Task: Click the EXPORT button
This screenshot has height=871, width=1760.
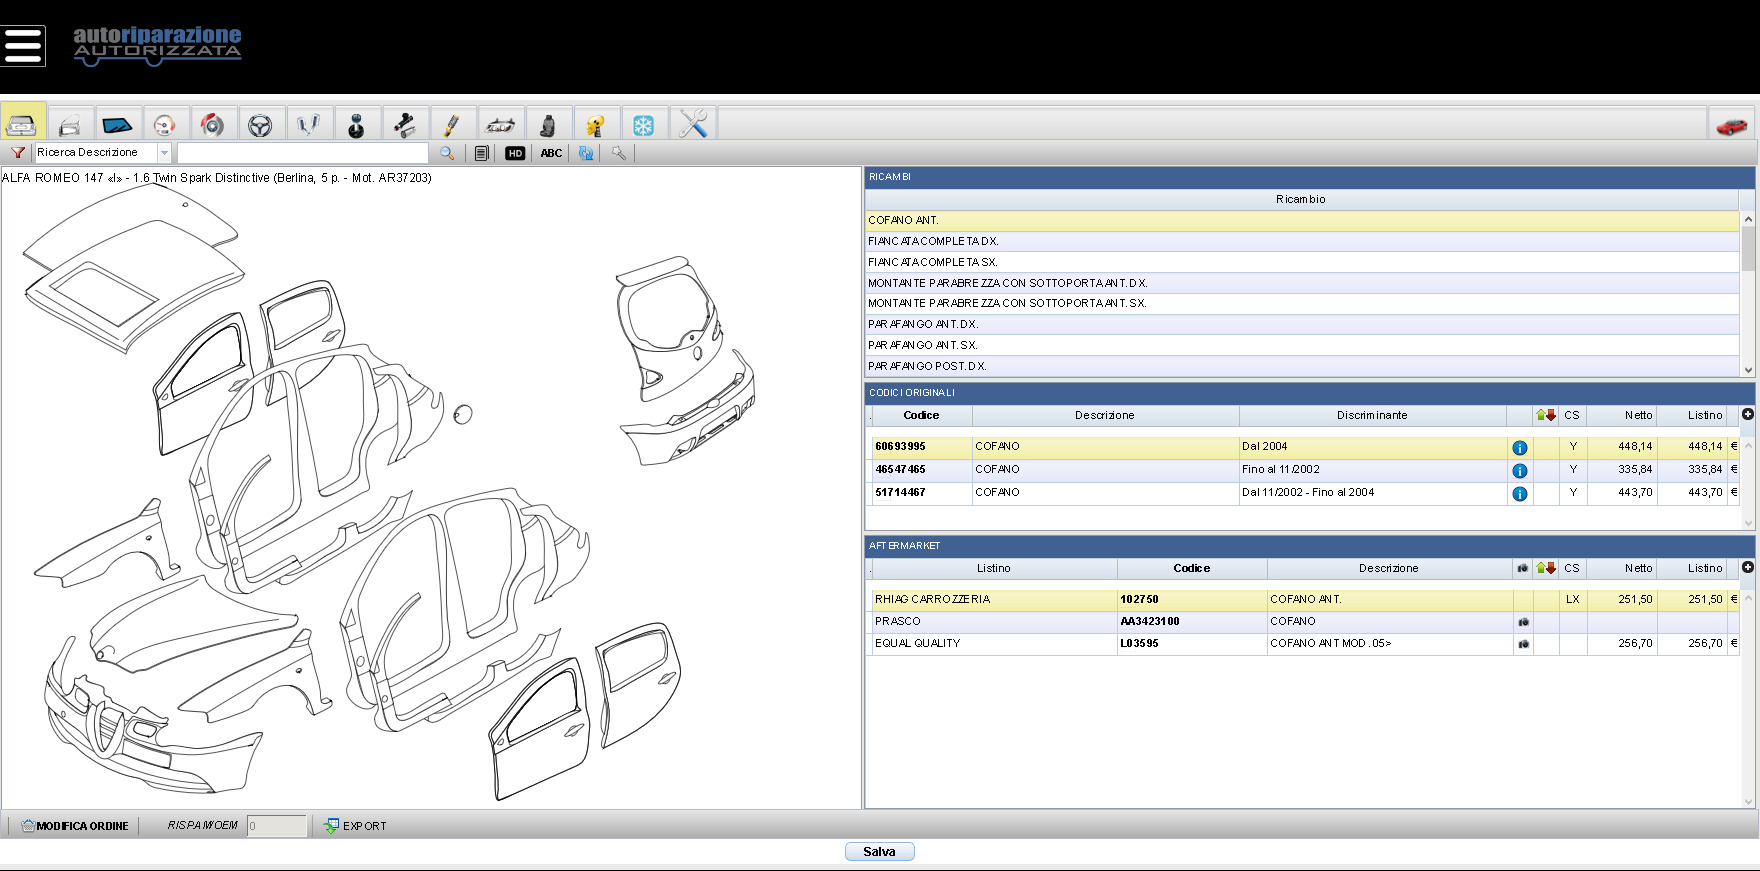Action: pos(355,826)
